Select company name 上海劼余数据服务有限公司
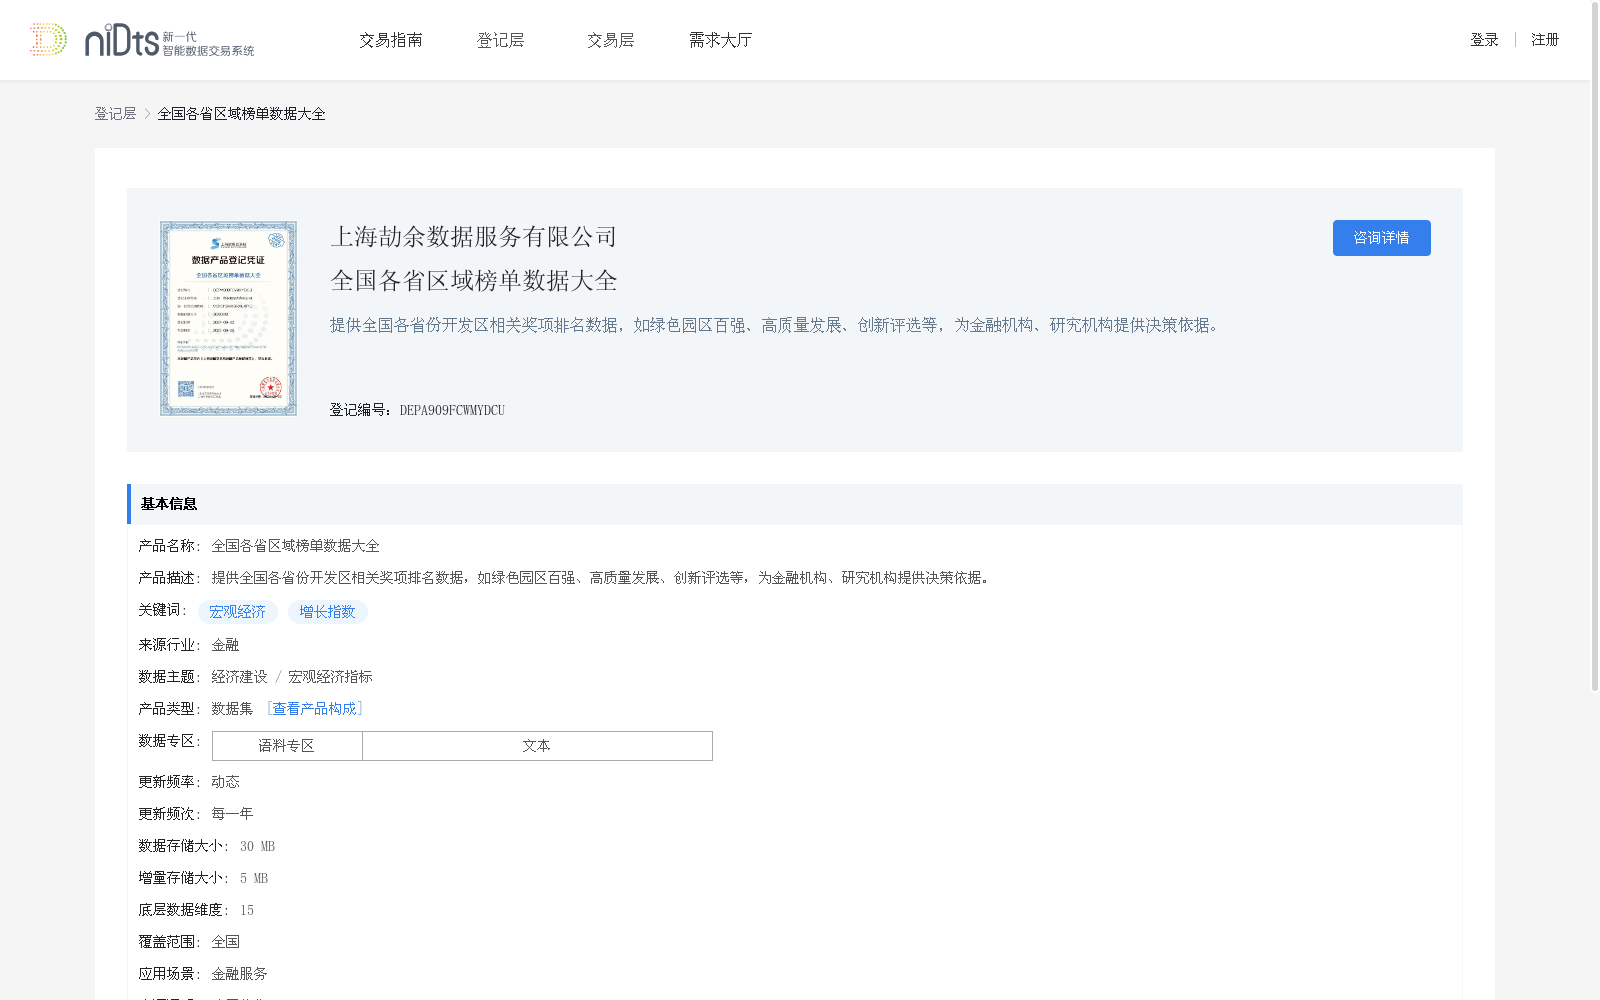 tap(474, 237)
